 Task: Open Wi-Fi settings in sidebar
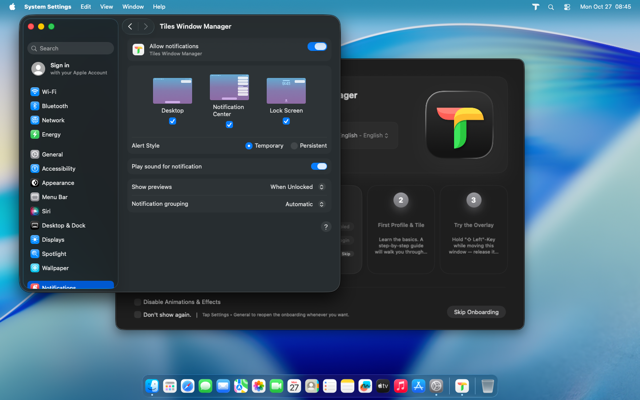[49, 91]
